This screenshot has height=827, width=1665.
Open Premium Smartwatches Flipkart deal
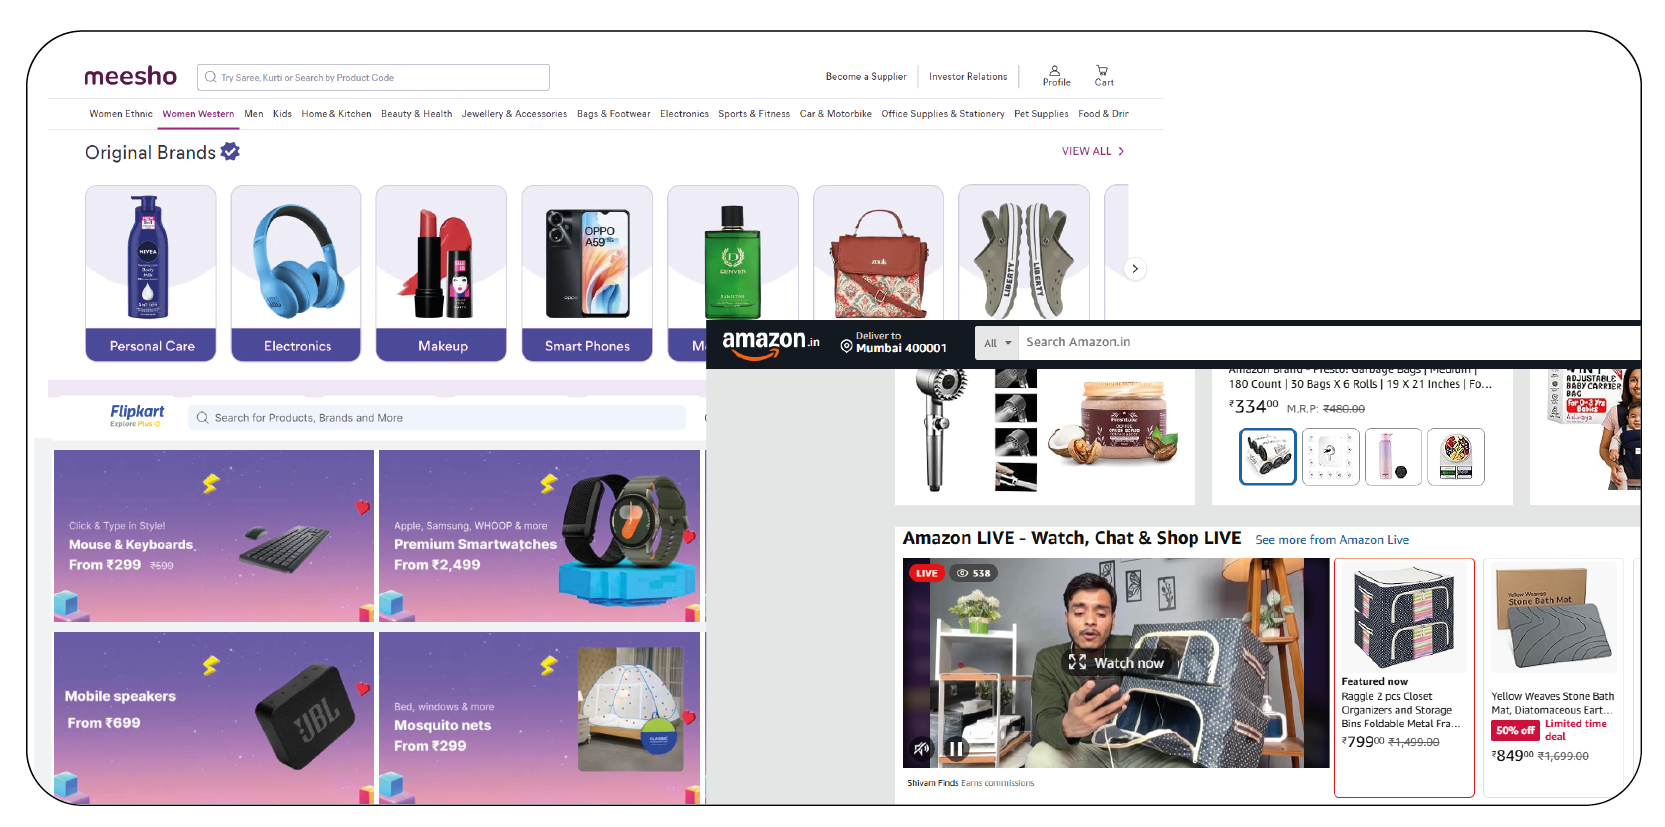click(x=540, y=536)
